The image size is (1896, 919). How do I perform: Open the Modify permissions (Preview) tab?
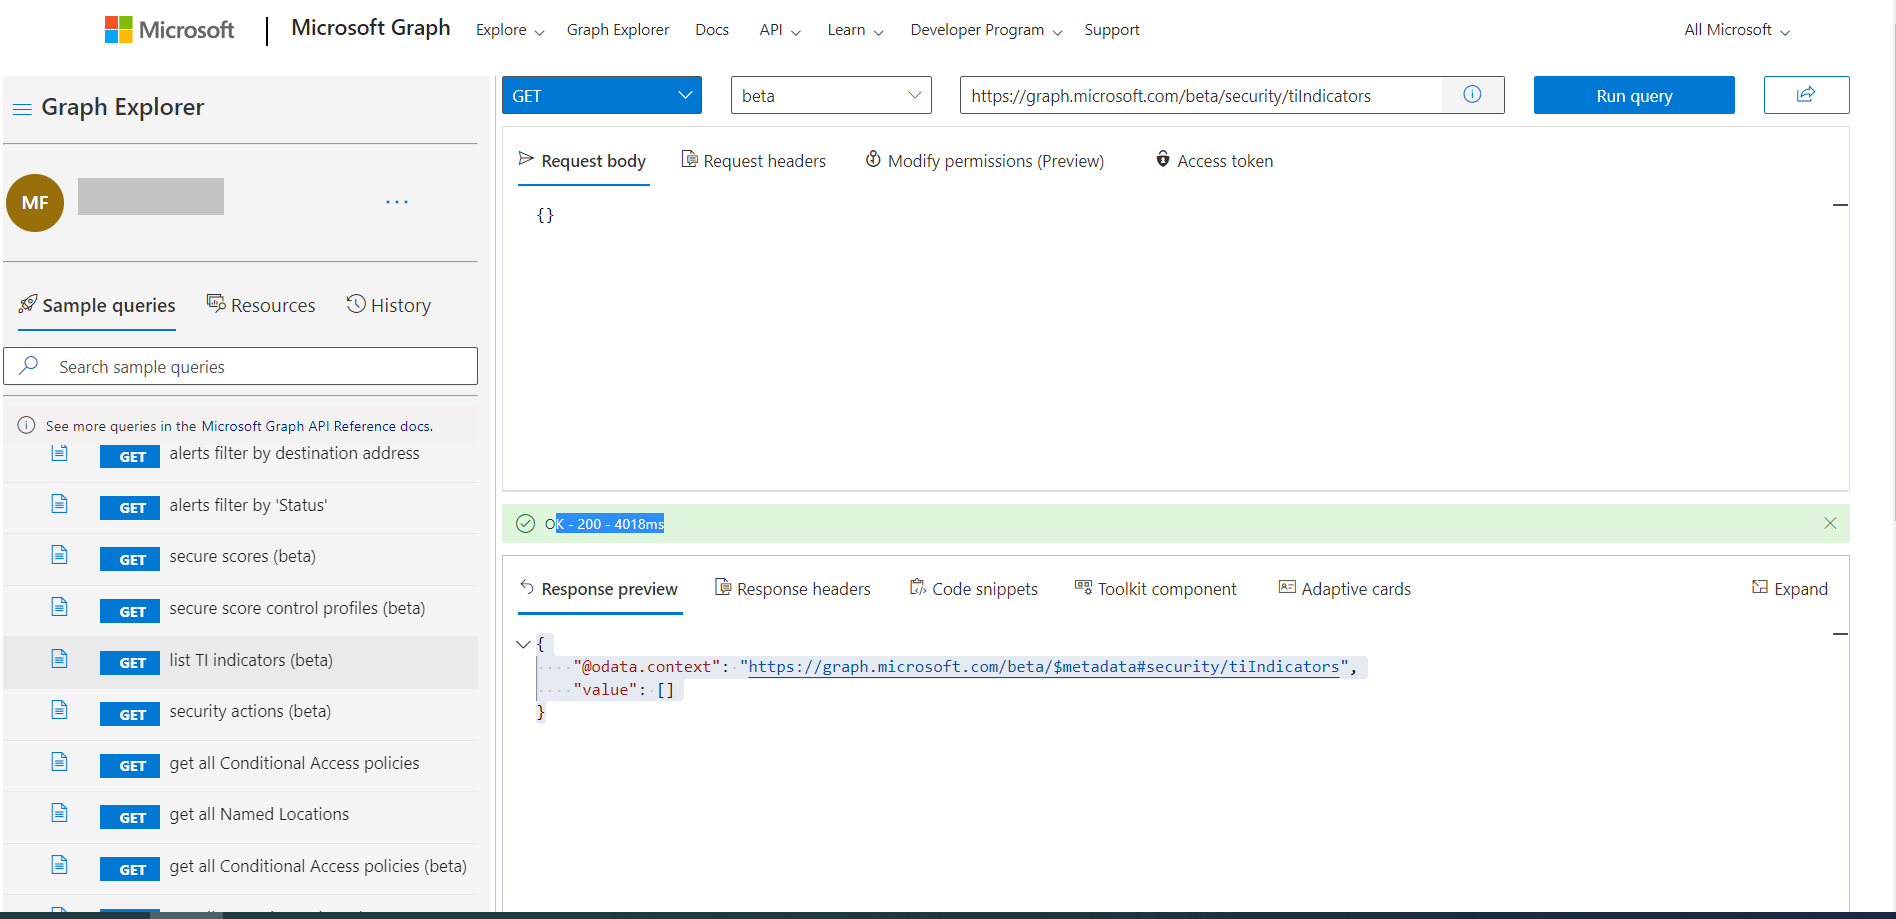[x=984, y=160]
